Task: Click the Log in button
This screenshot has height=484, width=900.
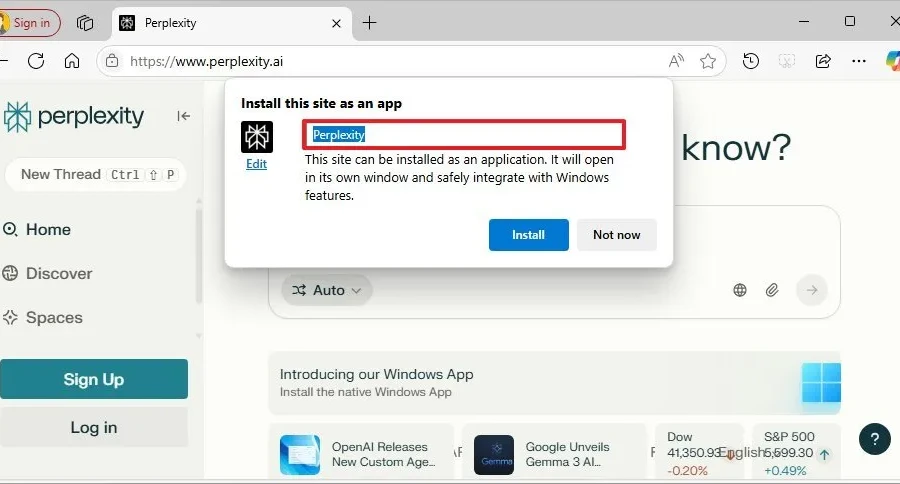Action: pyautogui.click(x=94, y=427)
